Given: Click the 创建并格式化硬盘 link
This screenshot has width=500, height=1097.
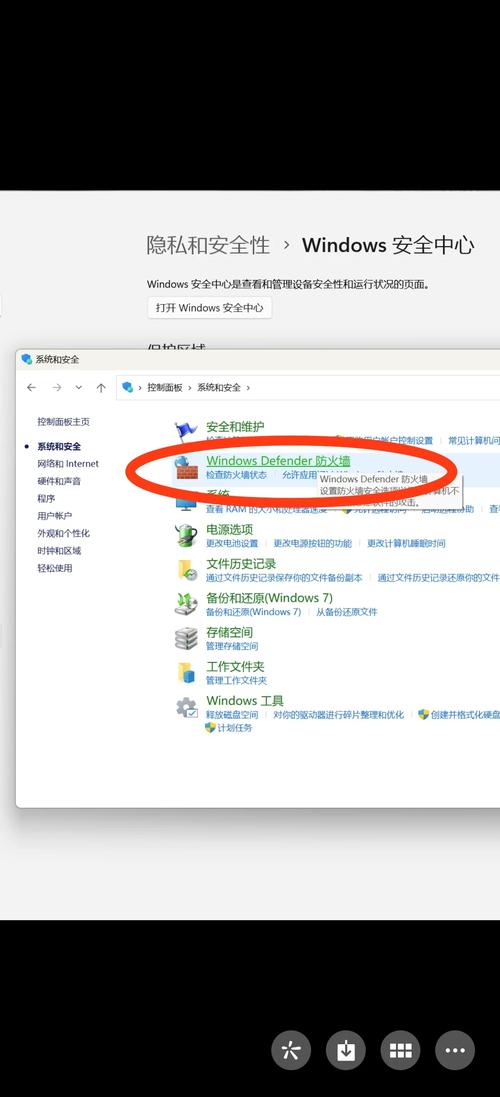Looking at the screenshot, I should [466, 715].
